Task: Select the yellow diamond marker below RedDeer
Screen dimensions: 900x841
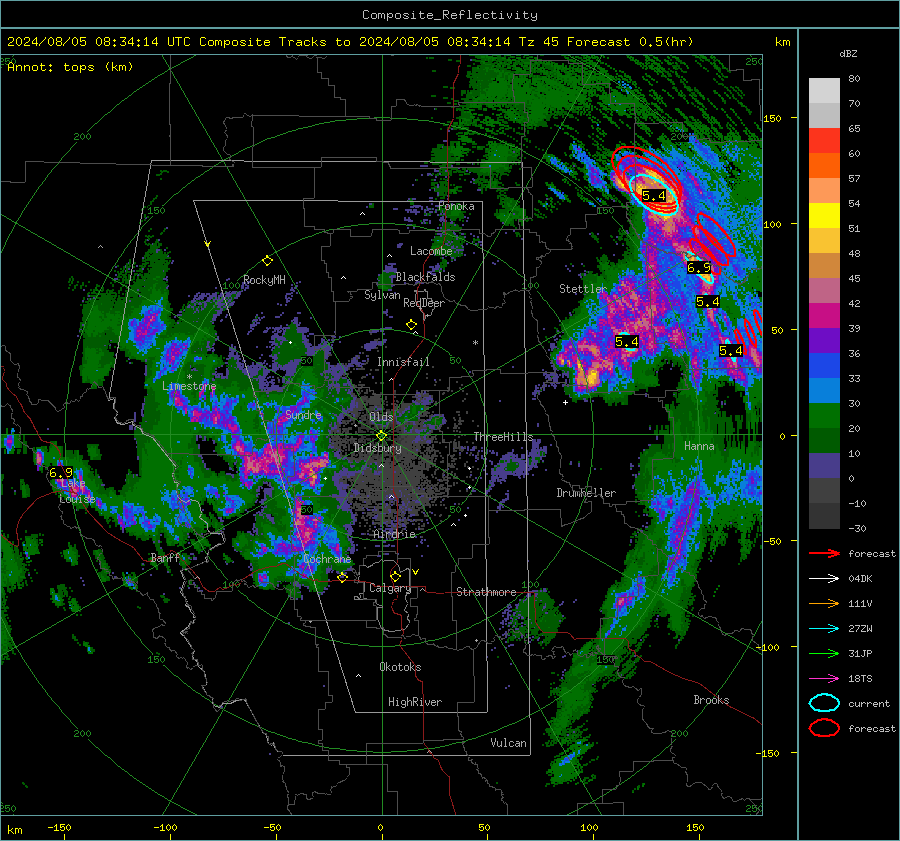Action: tap(411, 325)
